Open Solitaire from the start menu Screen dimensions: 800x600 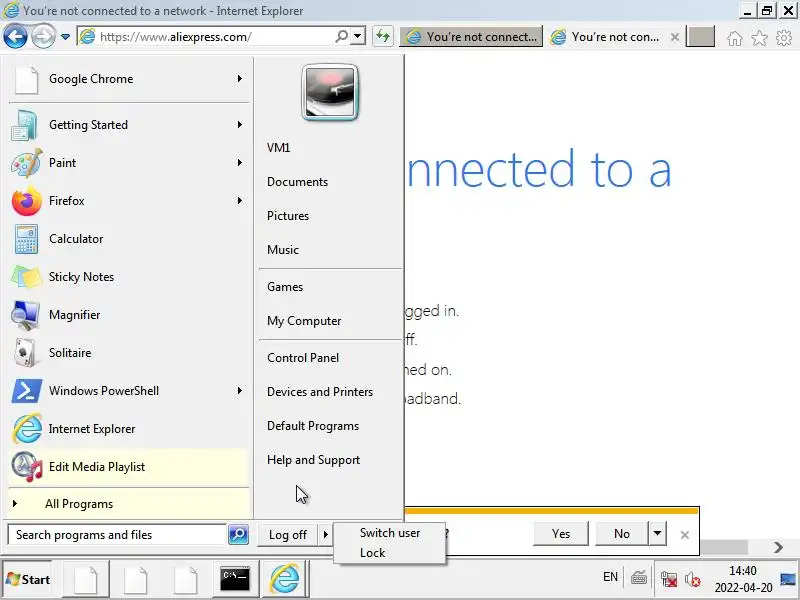tap(129, 353)
